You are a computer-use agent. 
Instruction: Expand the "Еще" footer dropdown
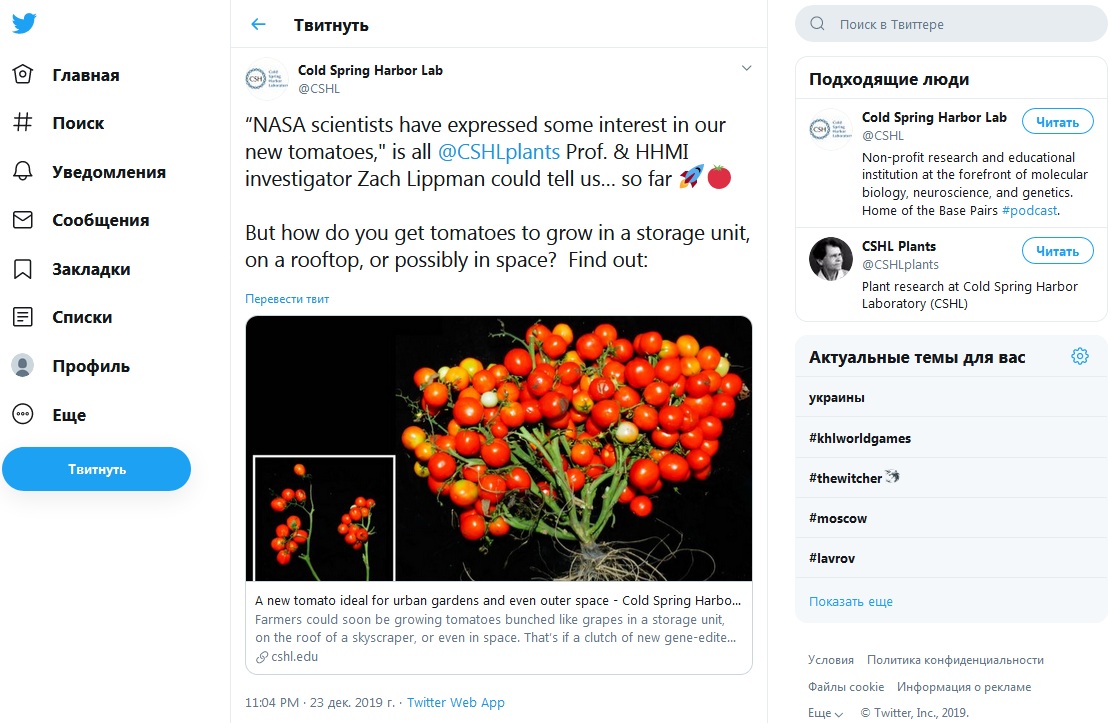coord(825,713)
